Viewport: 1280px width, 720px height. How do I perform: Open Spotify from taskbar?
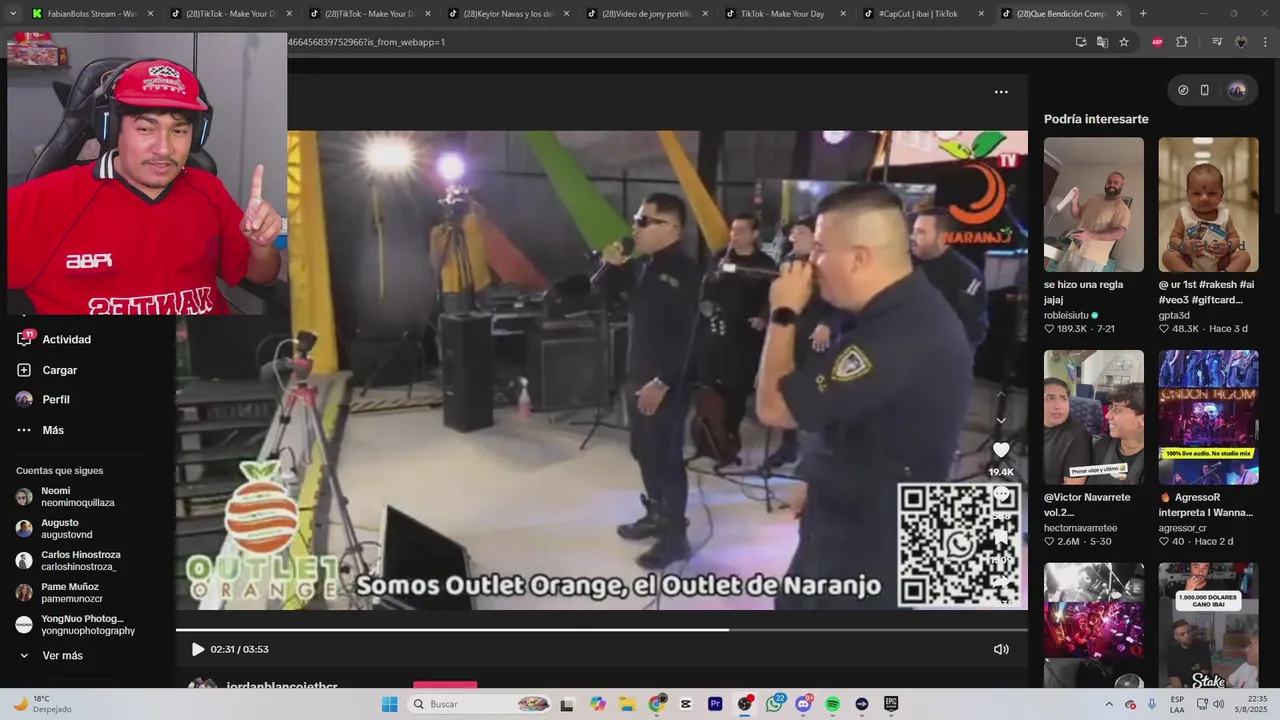click(x=833, y=704)
